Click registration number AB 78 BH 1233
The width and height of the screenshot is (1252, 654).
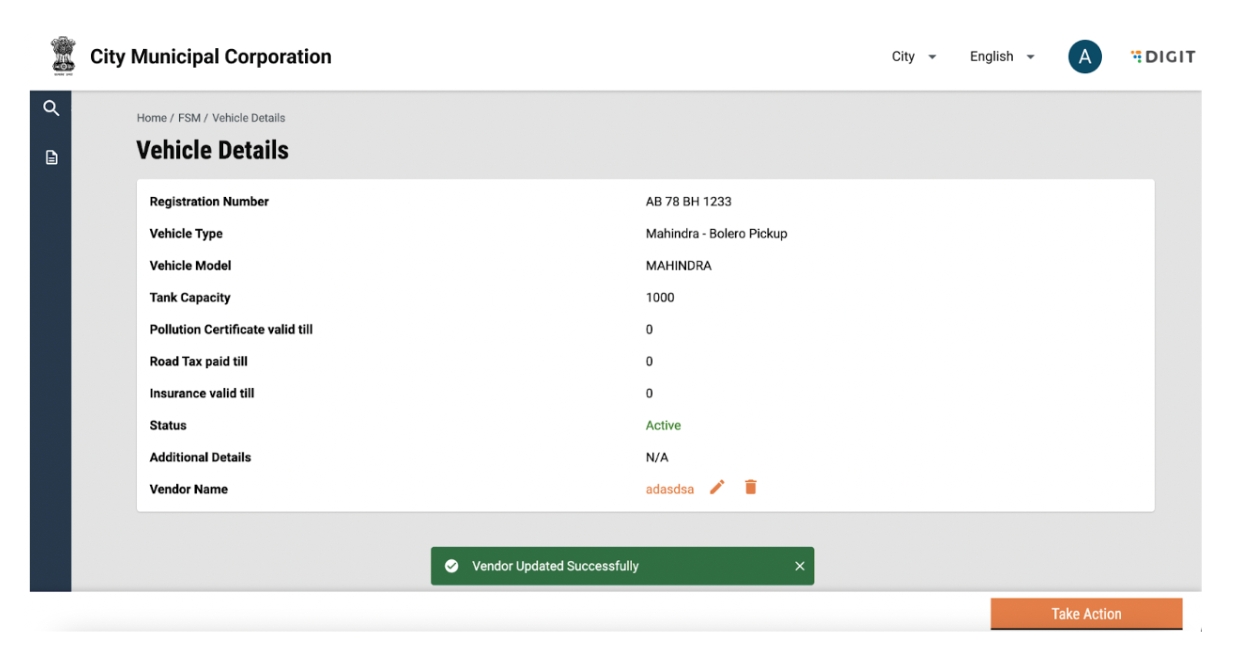[x=688, y=202]
